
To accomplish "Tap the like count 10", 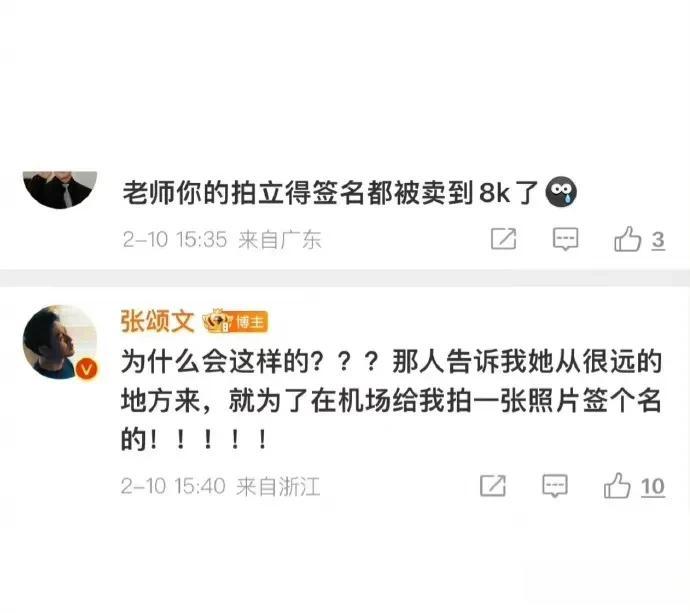I will click(x=653, y=487).
